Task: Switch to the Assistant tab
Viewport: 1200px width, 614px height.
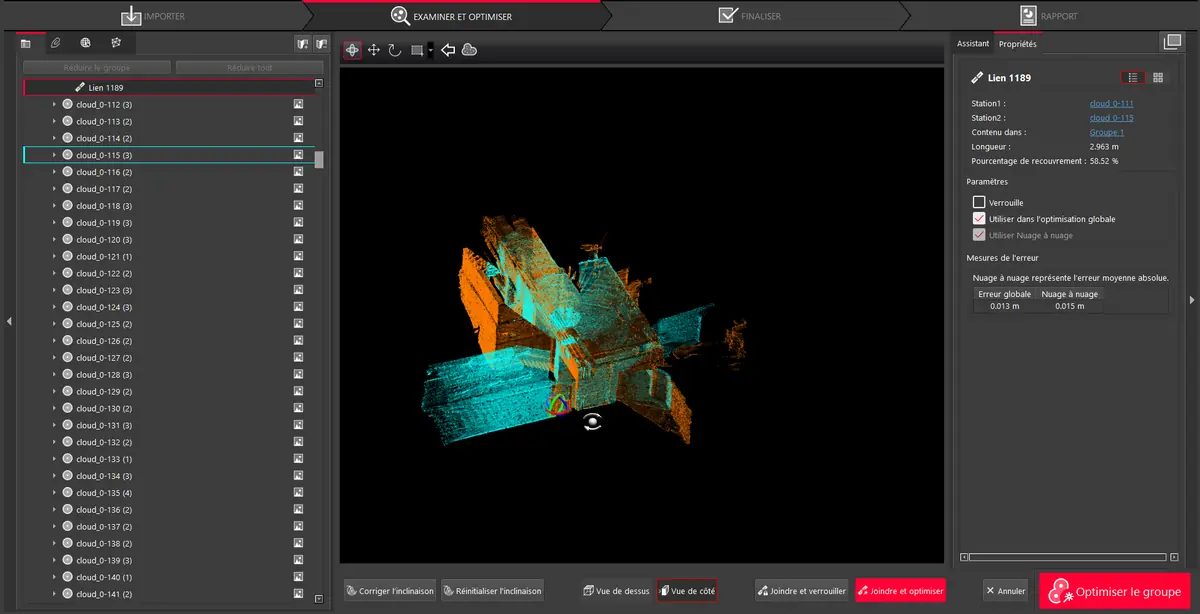Action: [972, 43]
